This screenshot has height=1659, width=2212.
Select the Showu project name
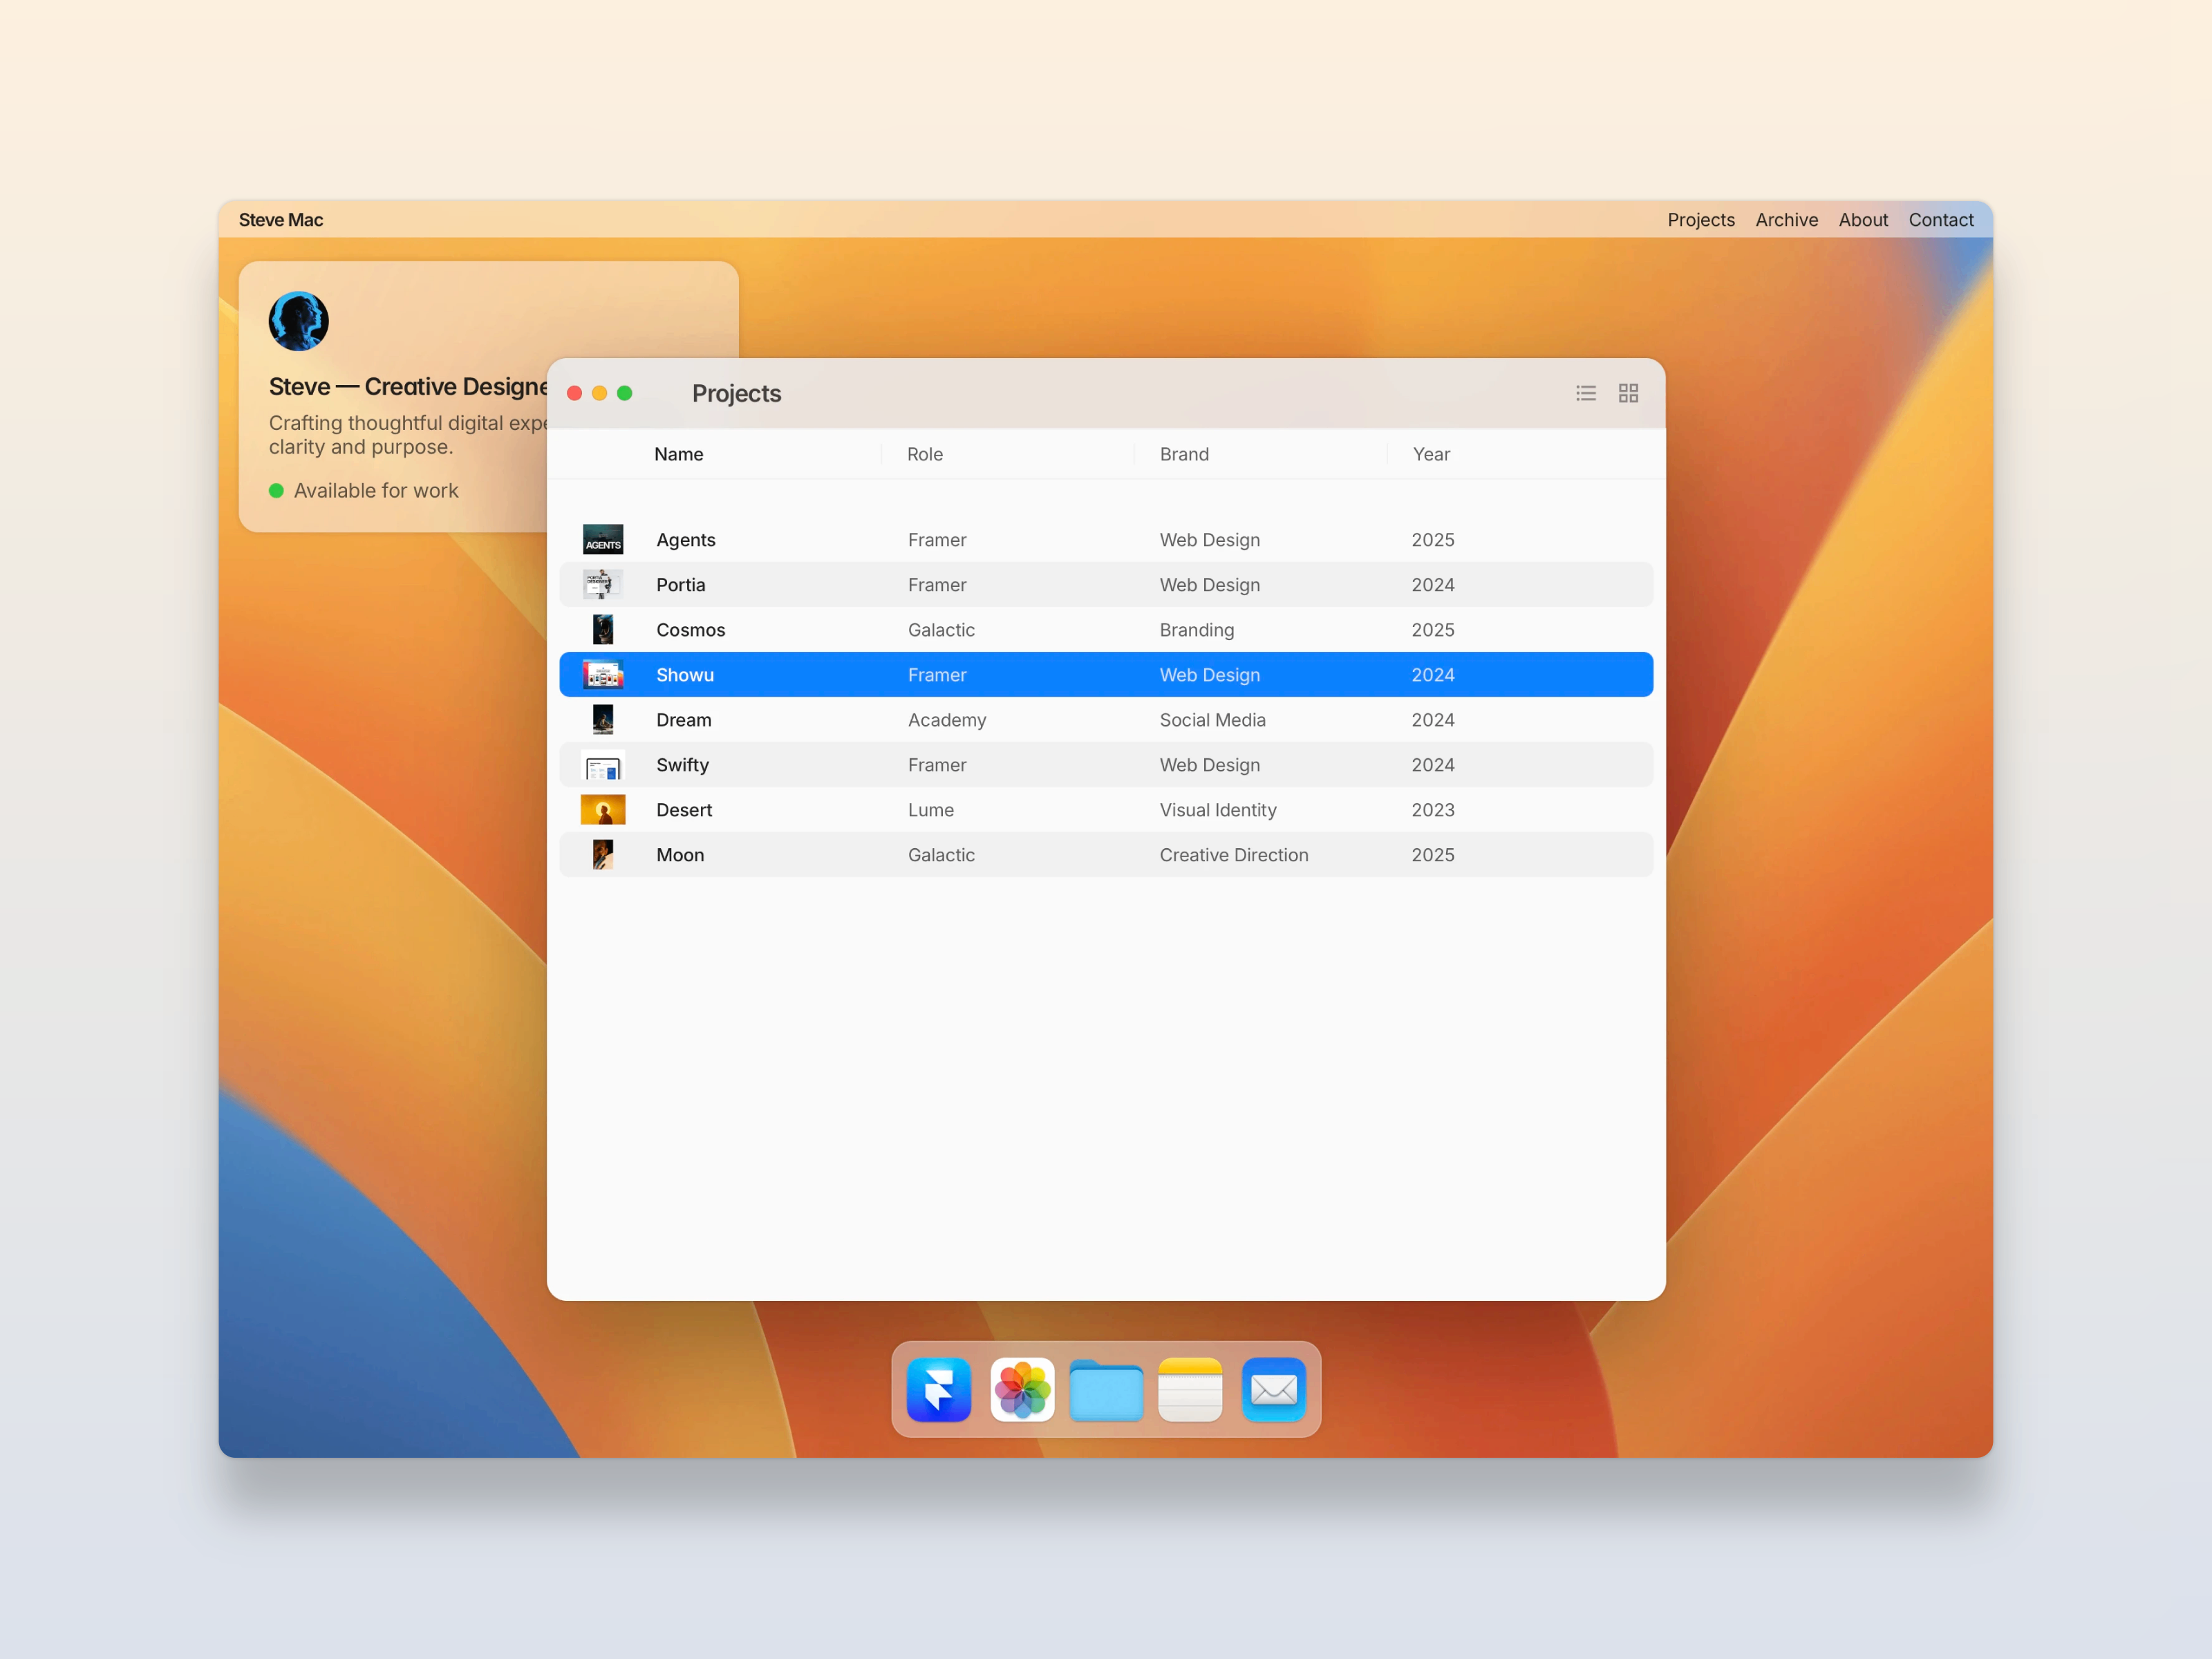685,675
